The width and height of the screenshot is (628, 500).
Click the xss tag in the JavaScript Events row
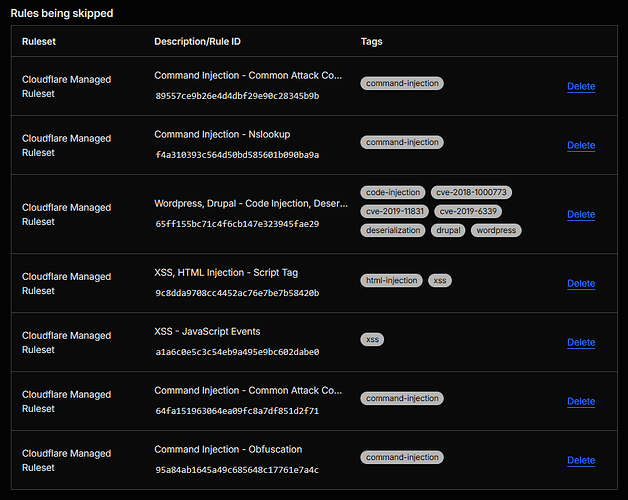pos(372,339)
